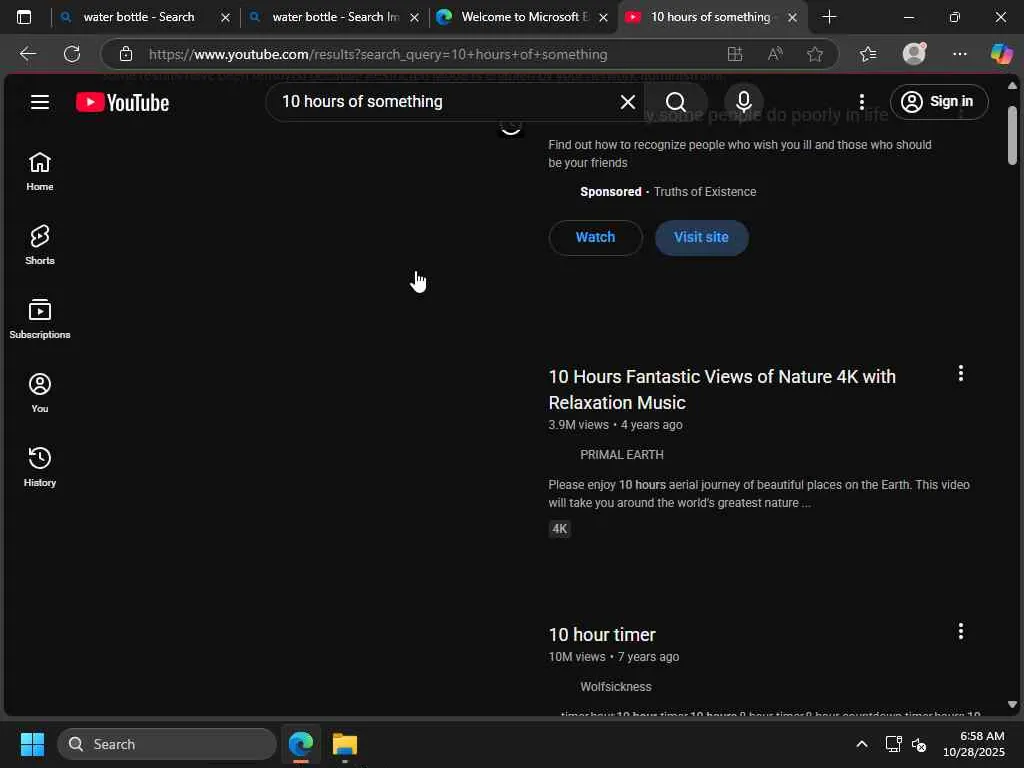
Task: Open options for Nature 4K video
Action: pyautogui.click(x=960, y=374)
